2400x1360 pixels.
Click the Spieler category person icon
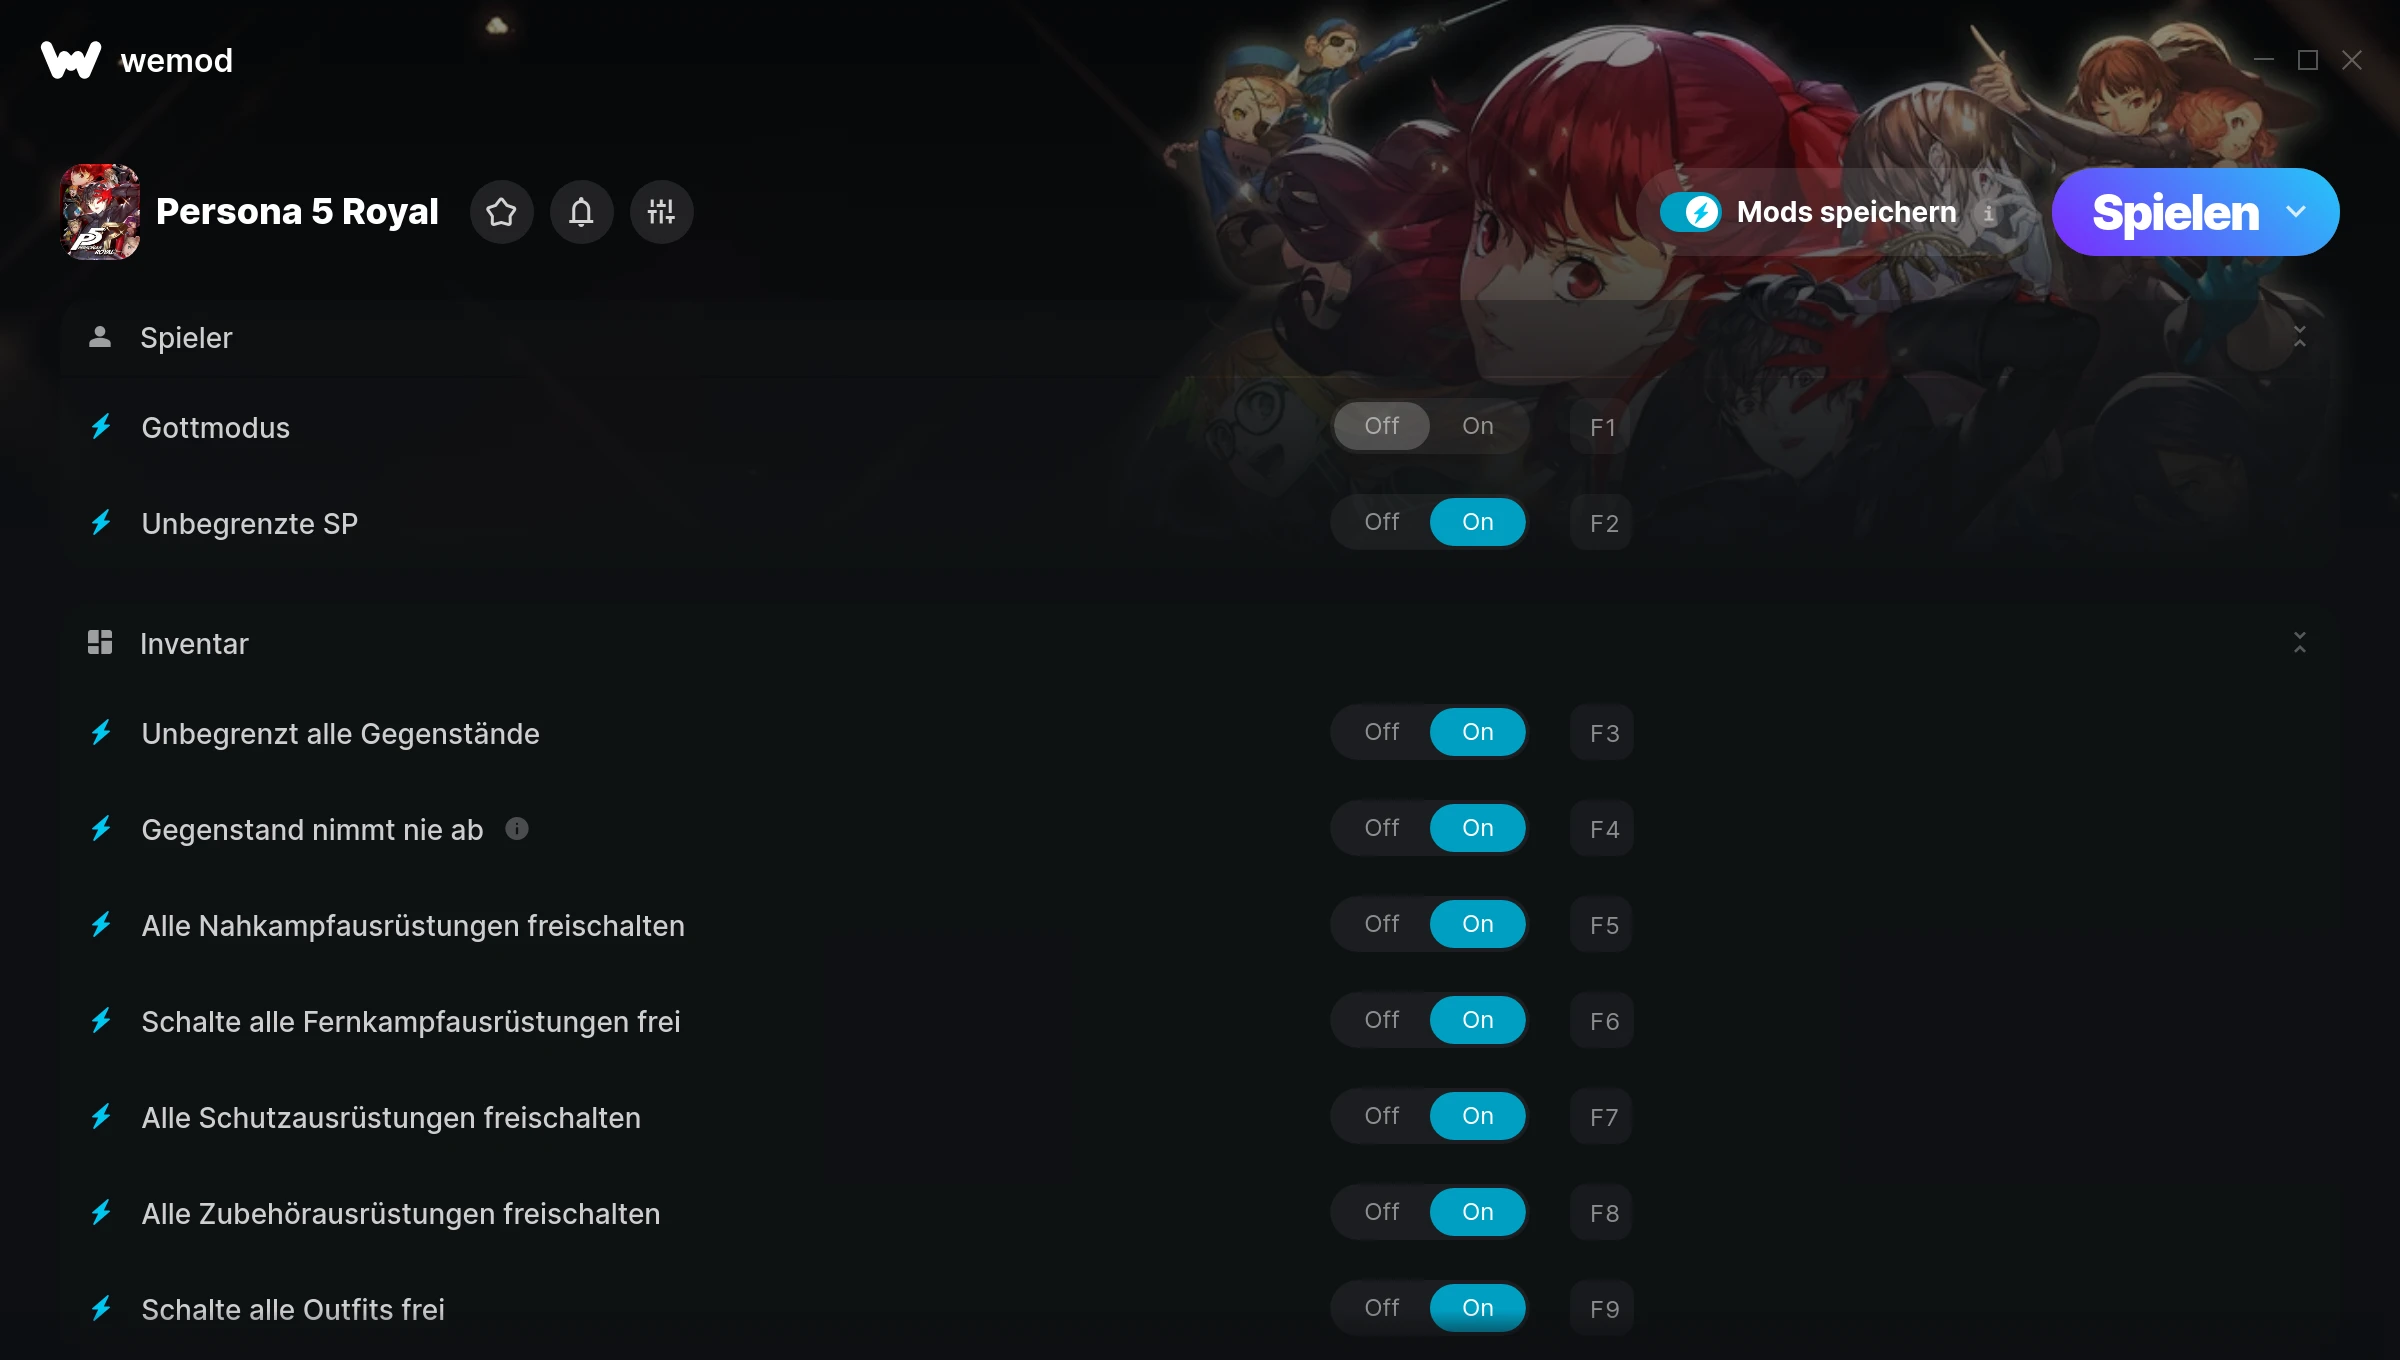coord(100,337)
